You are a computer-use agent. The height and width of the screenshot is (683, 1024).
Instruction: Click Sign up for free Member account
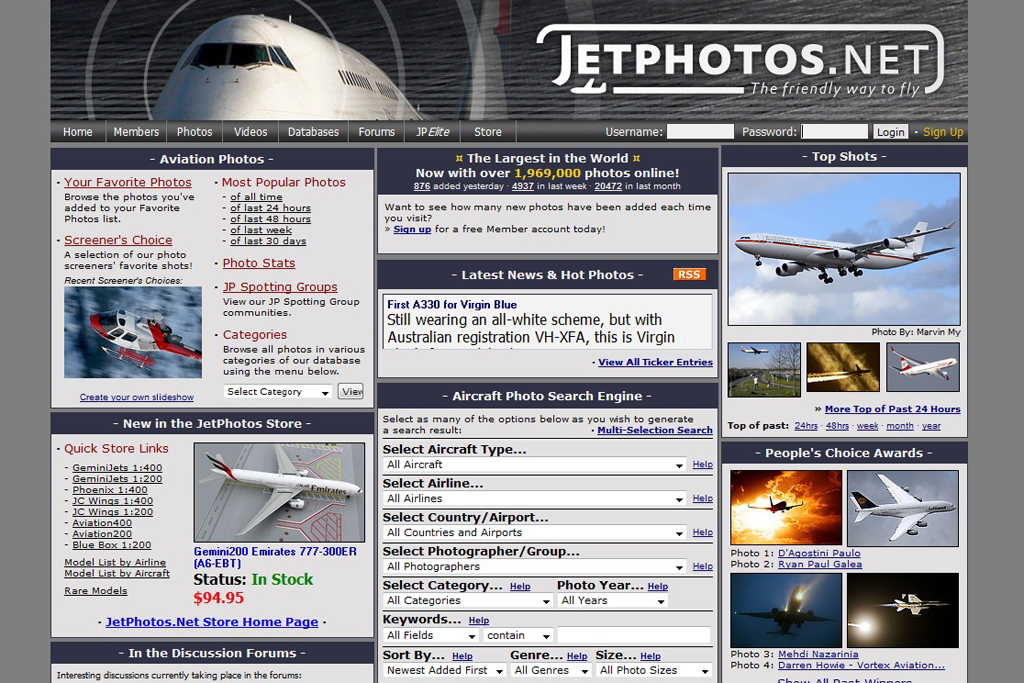coord(412,229)
